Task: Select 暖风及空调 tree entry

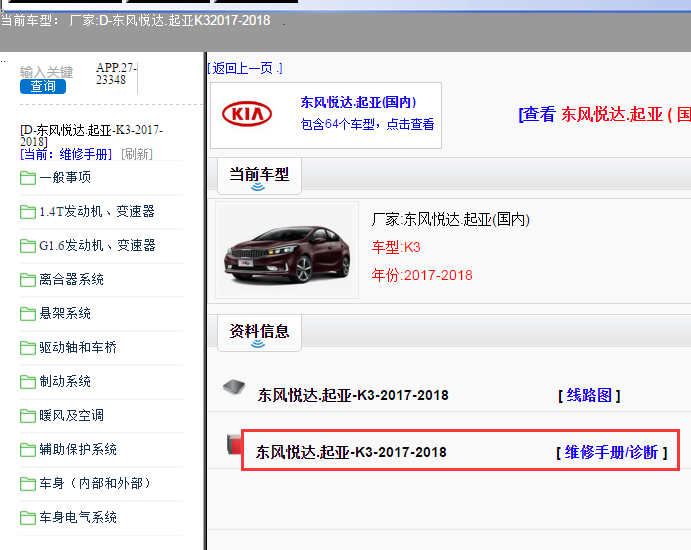Action: click(71, 415)
